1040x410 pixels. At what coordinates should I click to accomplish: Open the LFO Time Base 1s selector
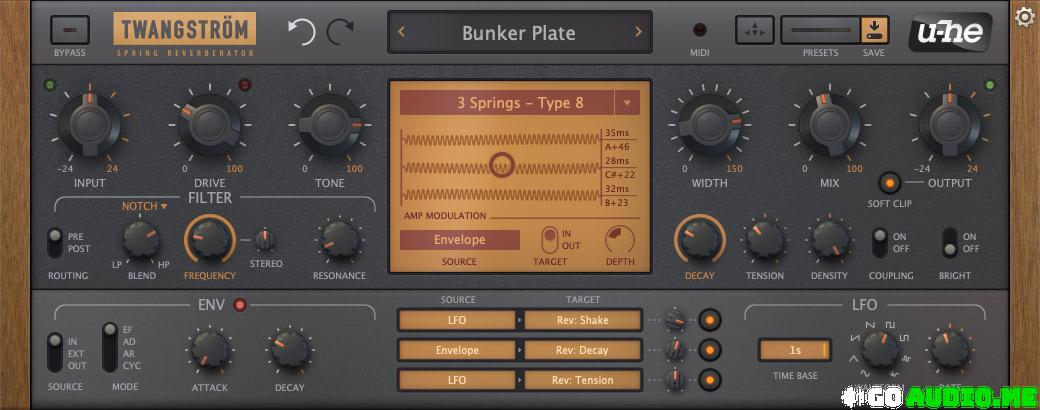point(795,350)
